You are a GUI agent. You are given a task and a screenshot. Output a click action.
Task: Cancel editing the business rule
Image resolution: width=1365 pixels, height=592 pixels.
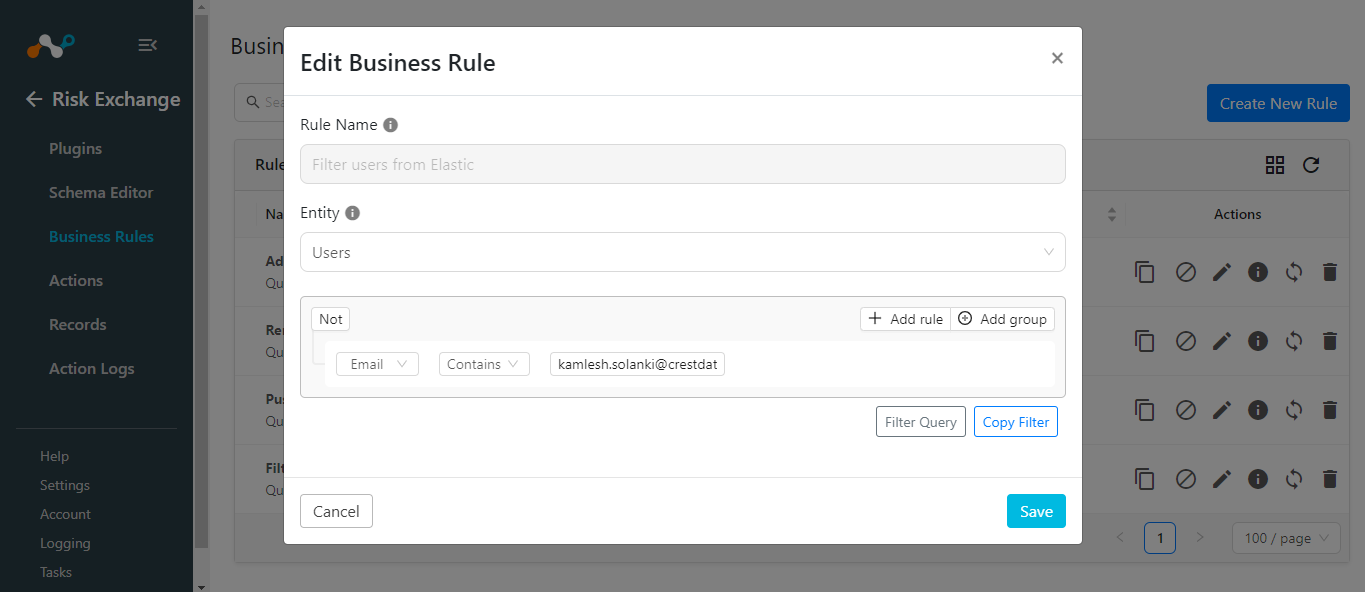tap(336, 511)
